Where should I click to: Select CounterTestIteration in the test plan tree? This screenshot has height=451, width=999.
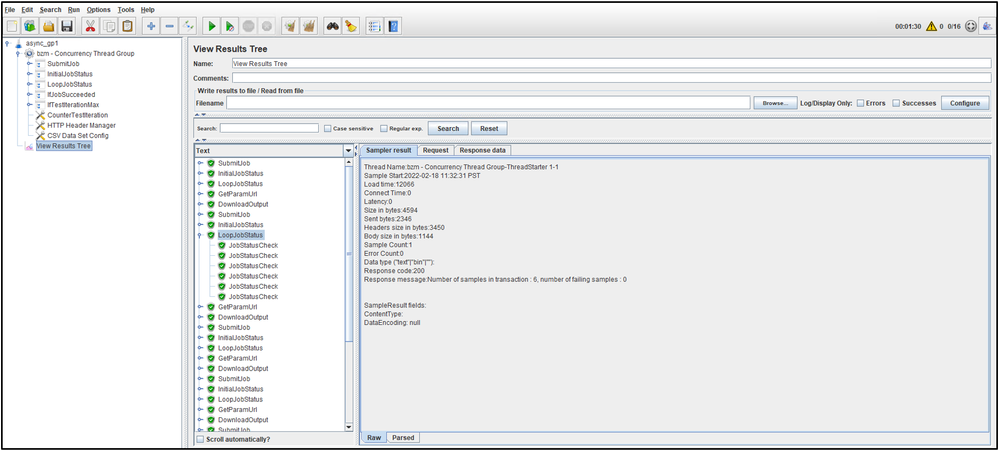pyautogui.click(x=78, y=115)
